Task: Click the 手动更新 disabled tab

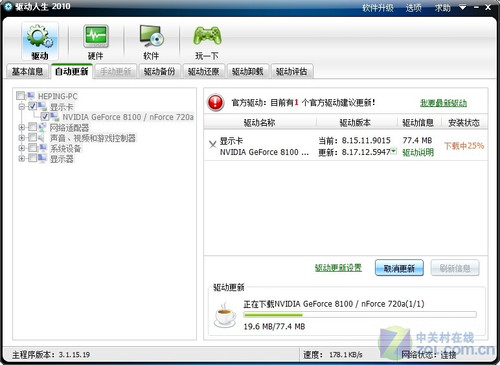Action: (x=116, y=71)
